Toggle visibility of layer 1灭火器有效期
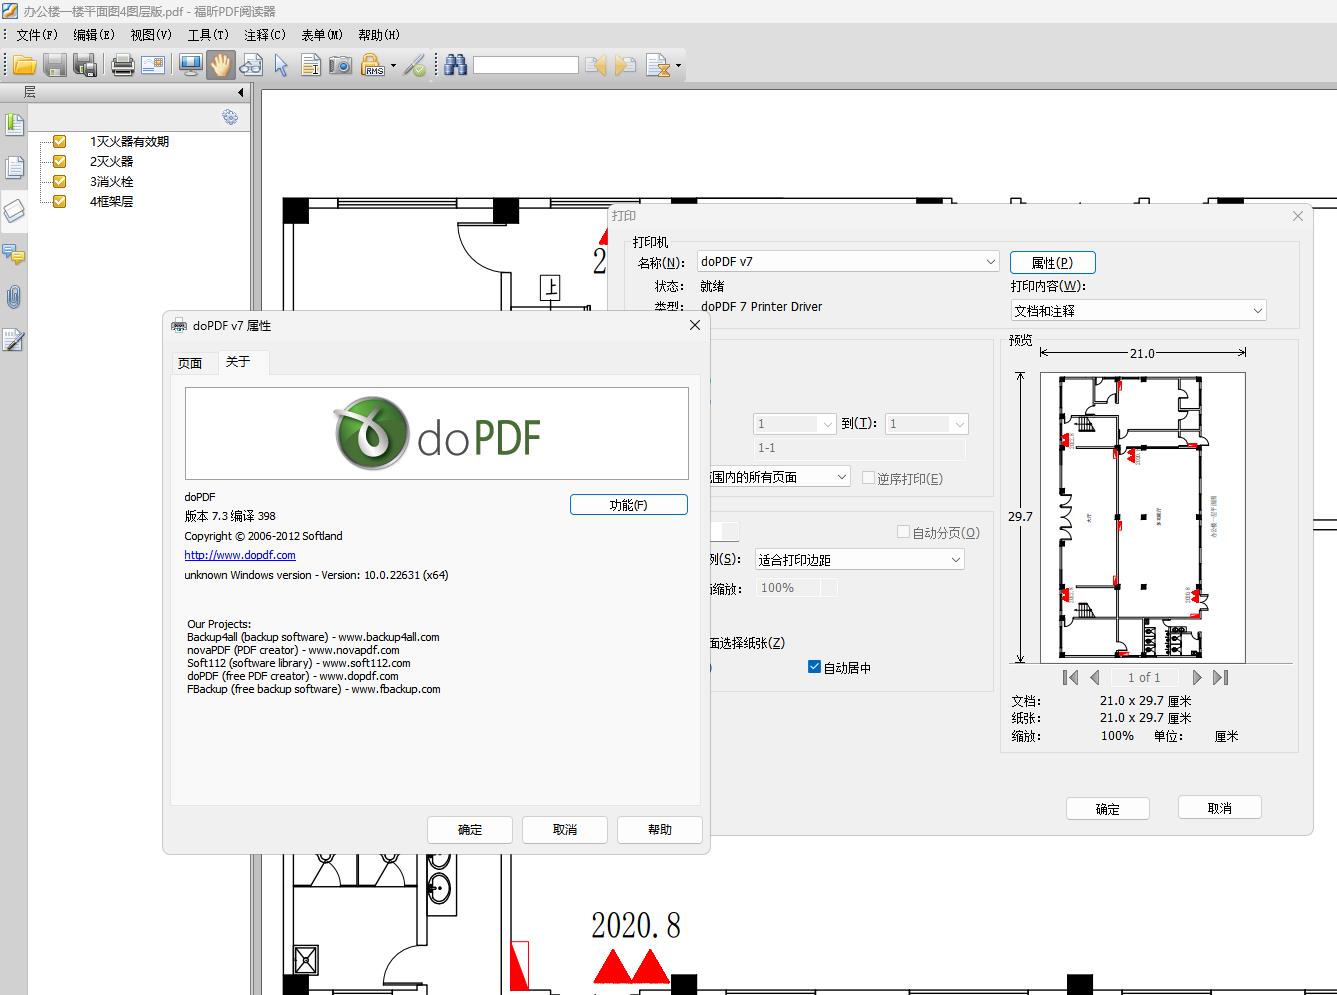 pyautogui.click(x=60, y=142)
